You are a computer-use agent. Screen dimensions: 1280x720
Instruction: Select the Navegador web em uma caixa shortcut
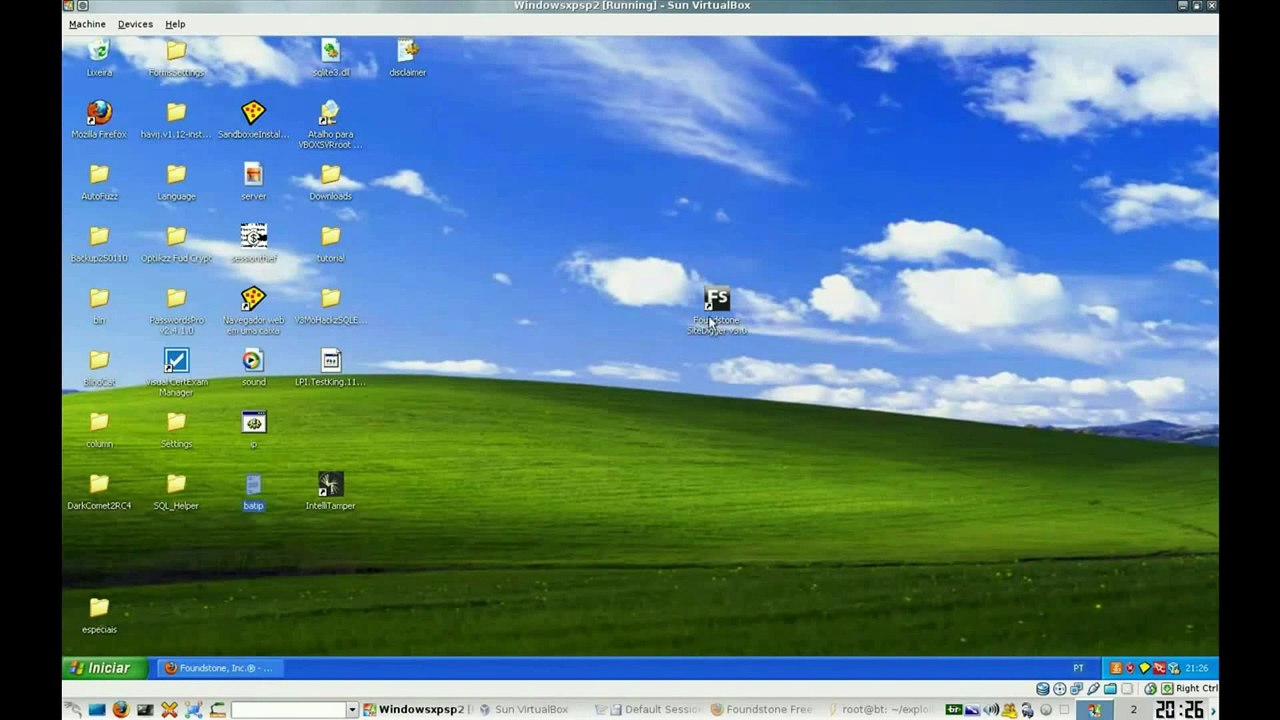point(253,310)
